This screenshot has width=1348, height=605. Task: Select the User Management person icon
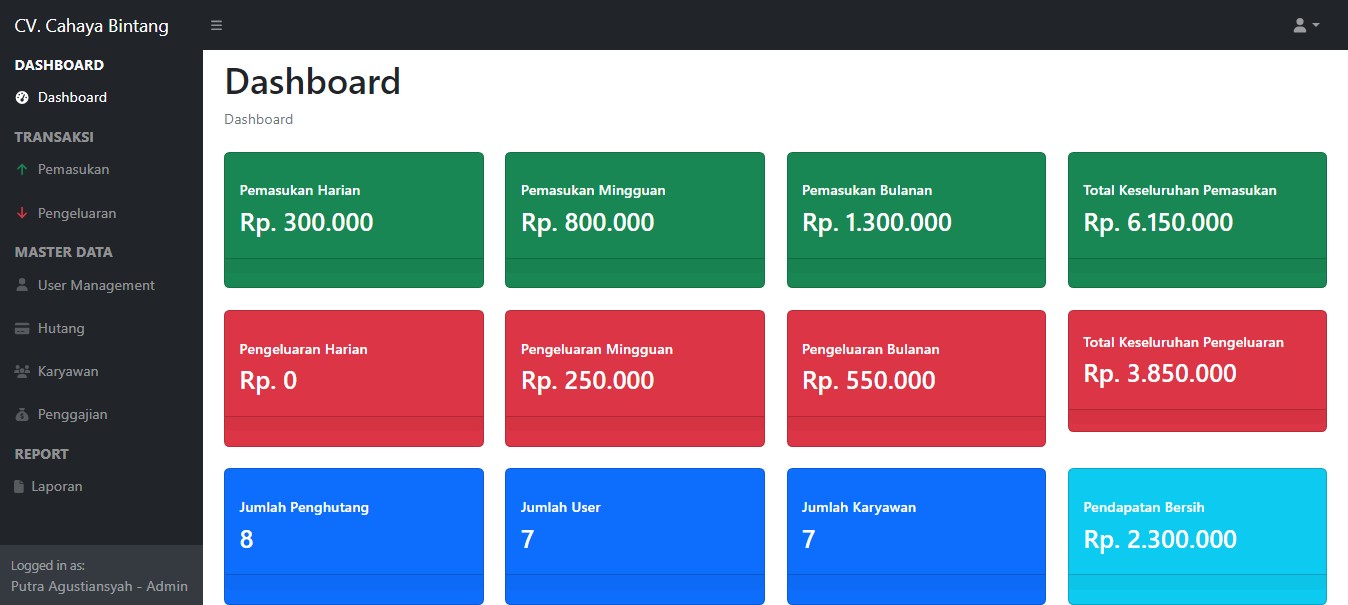(x=22, y=285)
